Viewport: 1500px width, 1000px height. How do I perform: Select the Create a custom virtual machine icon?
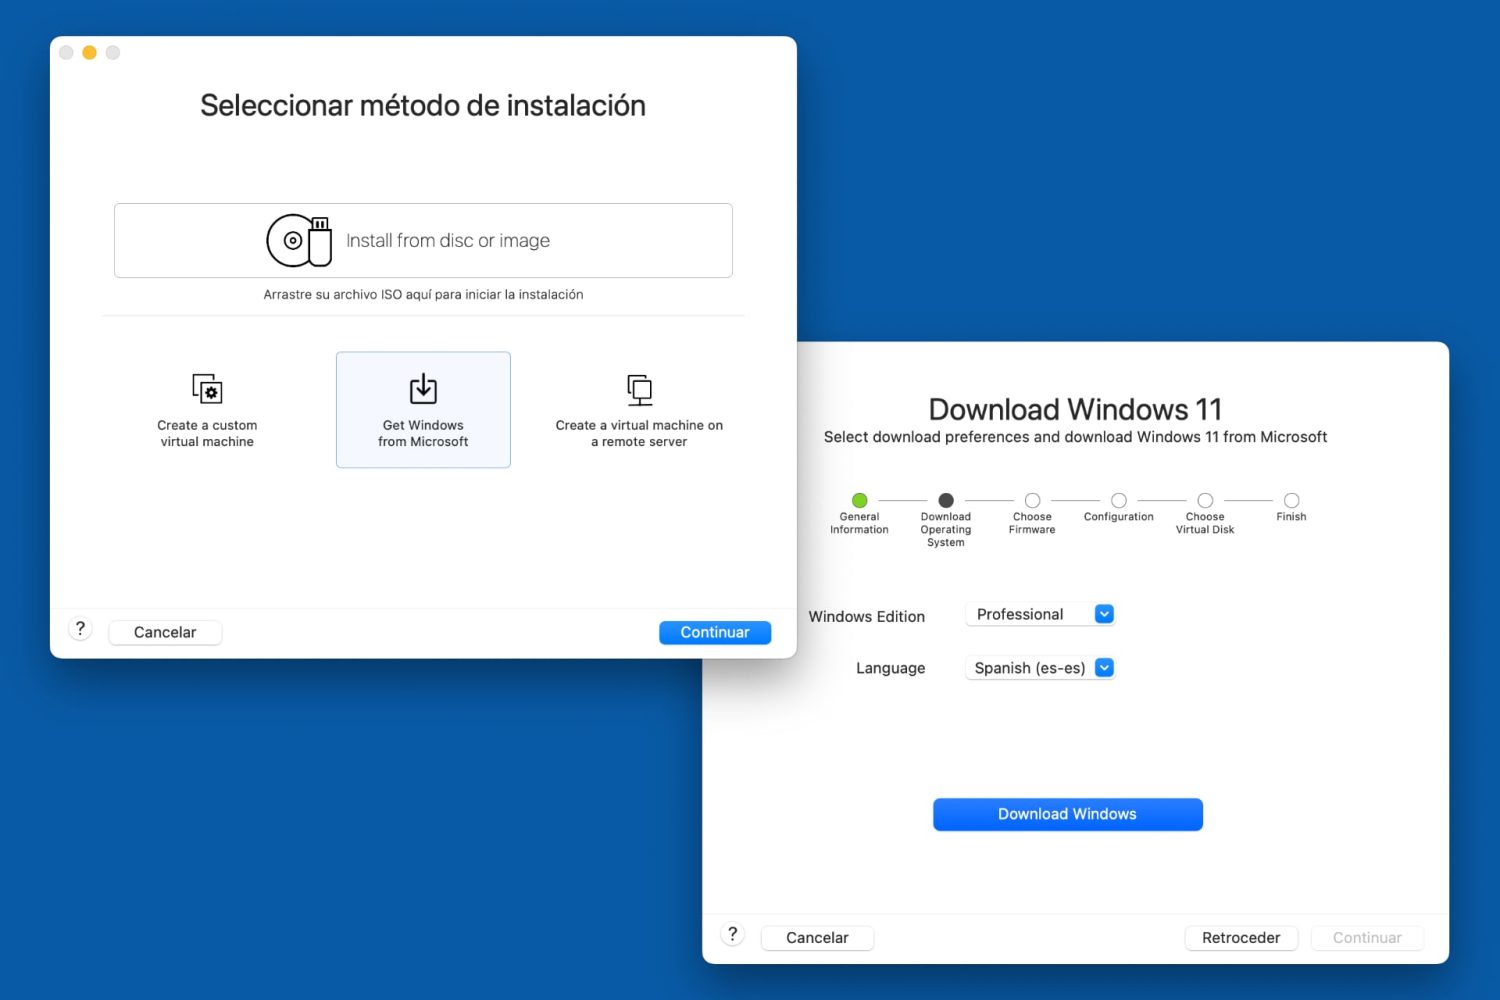(x=207, y=388)
